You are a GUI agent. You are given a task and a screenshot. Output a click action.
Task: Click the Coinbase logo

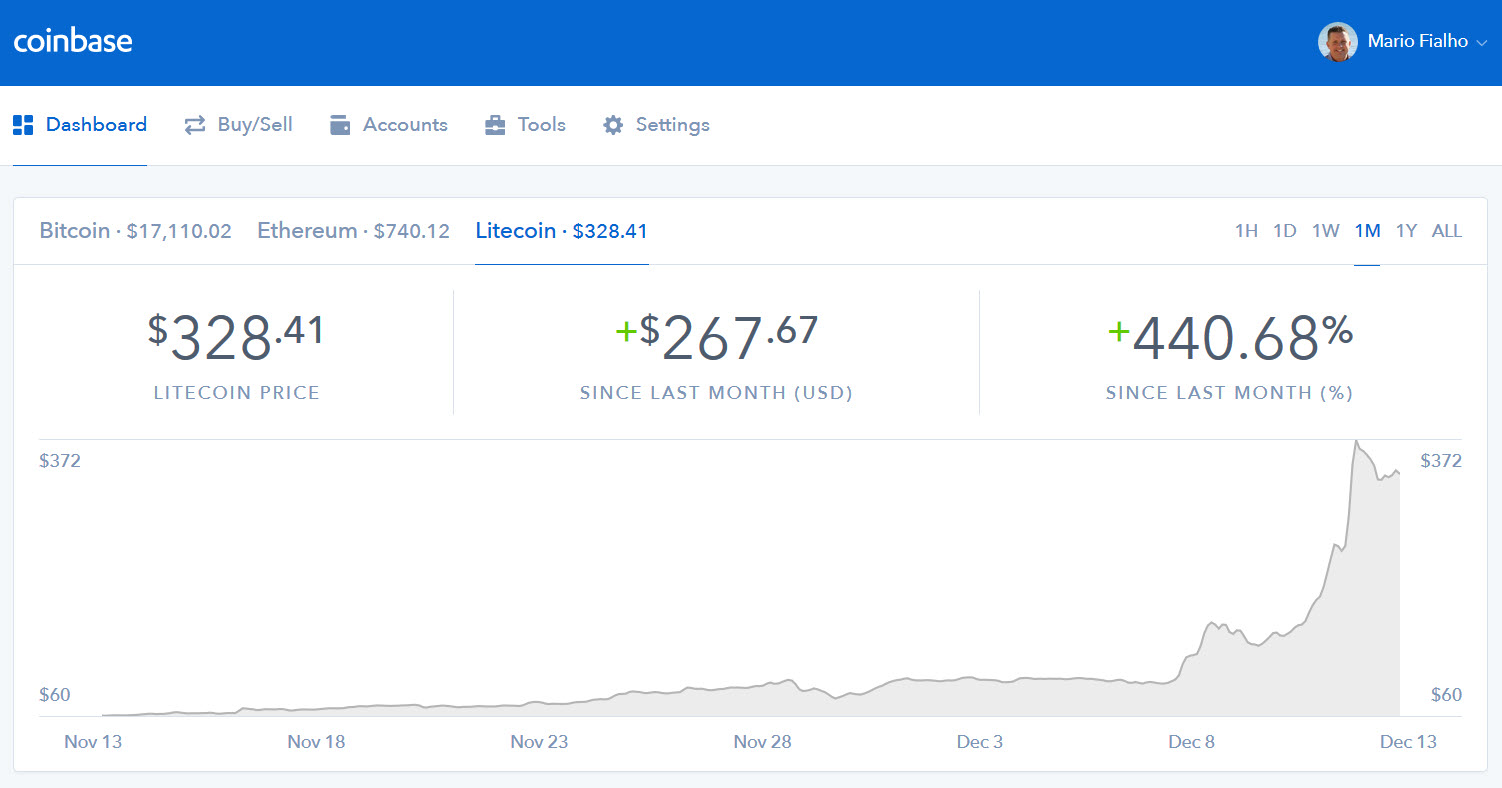click(73, 41)
